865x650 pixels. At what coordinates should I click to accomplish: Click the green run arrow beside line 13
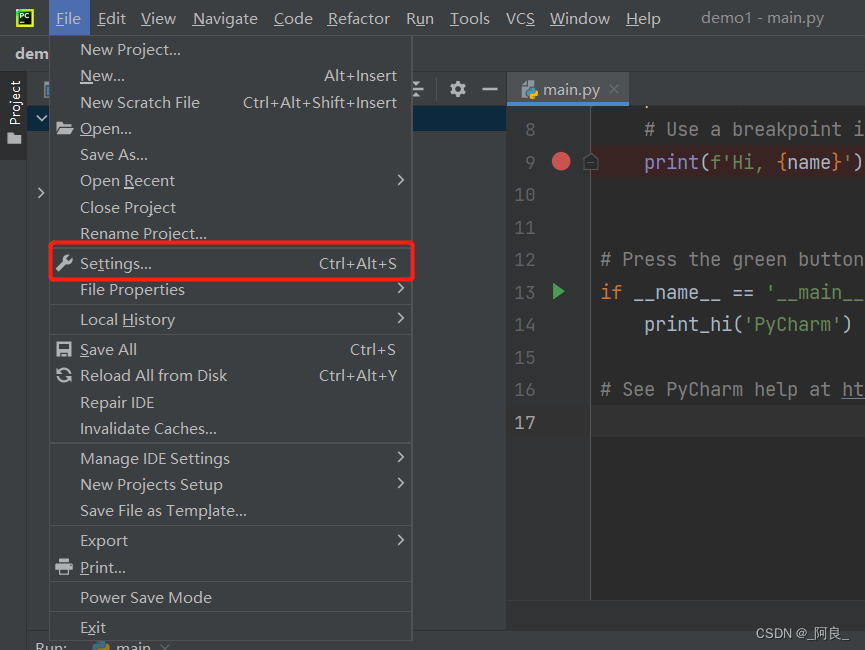coord(558,291)
